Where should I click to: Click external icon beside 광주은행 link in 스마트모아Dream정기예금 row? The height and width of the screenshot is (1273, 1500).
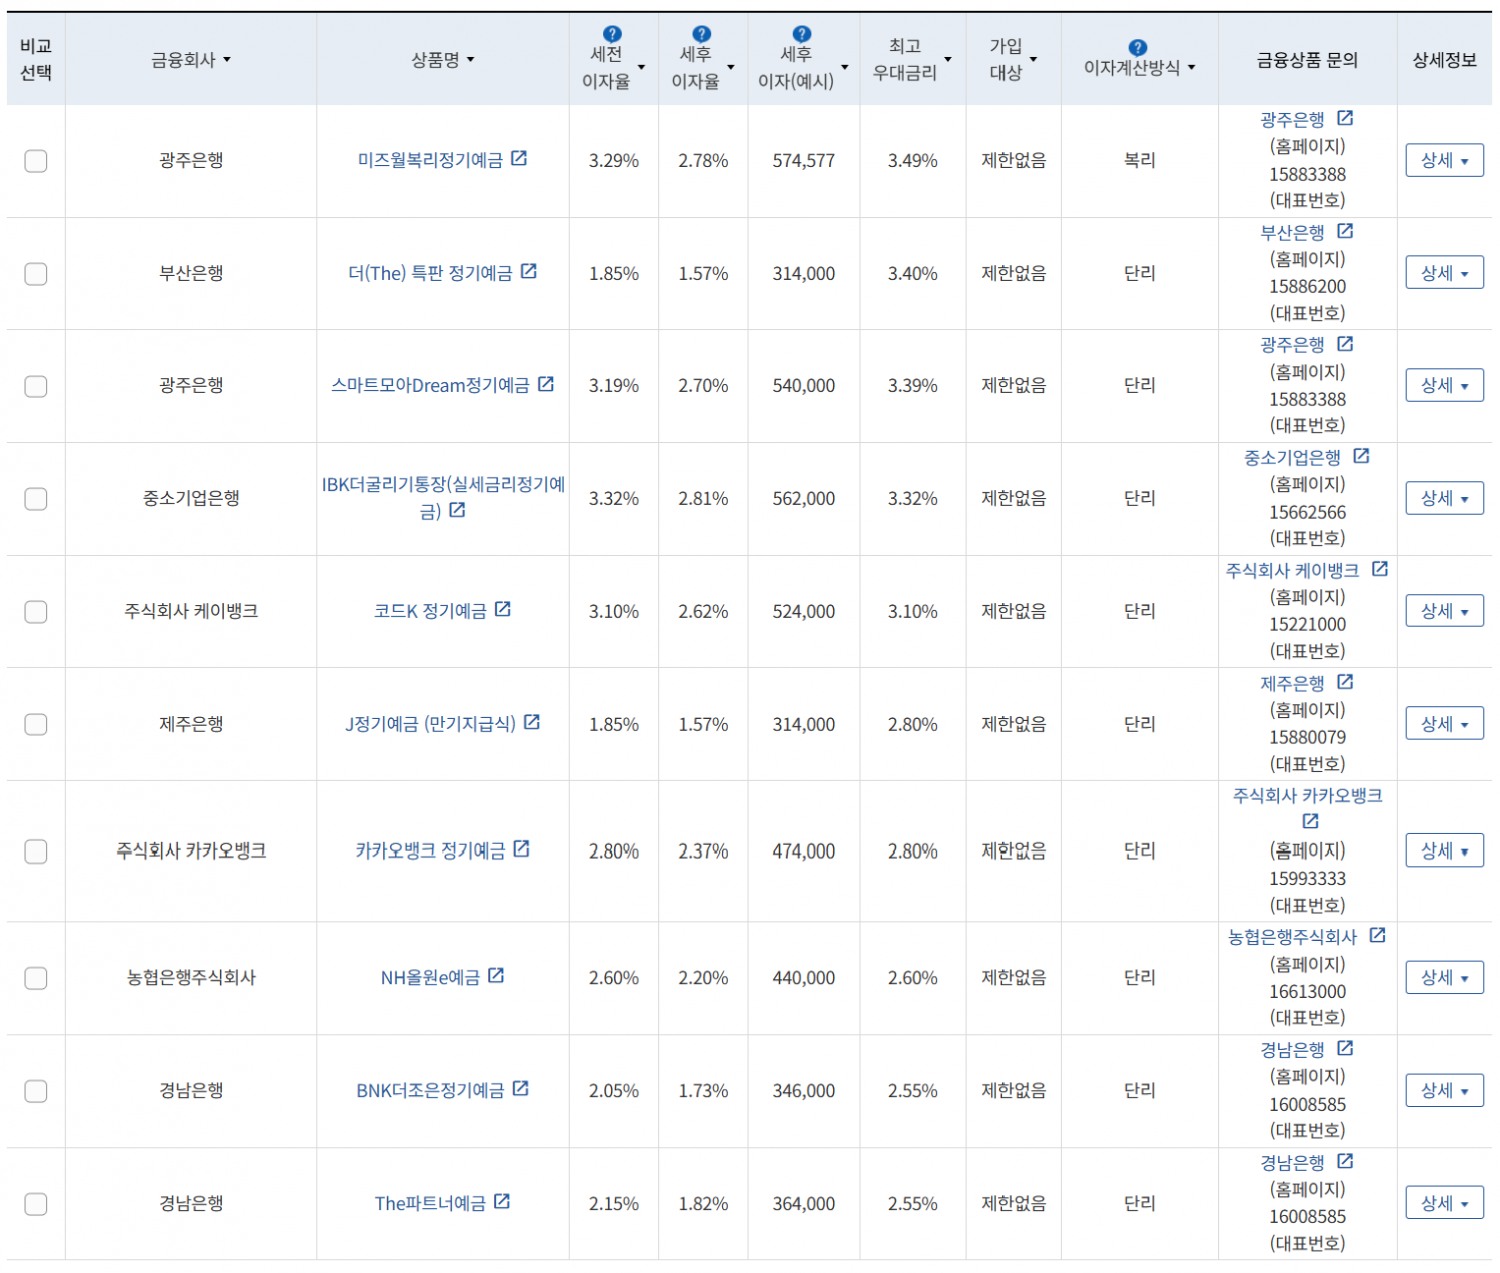coord(1345,344)
